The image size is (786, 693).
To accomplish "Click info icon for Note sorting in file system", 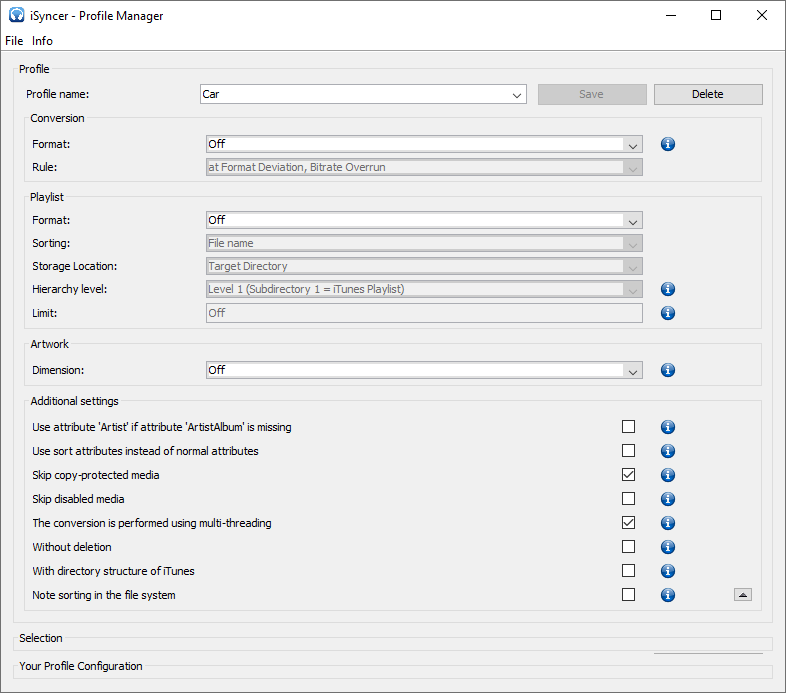I will coord(668,595).
